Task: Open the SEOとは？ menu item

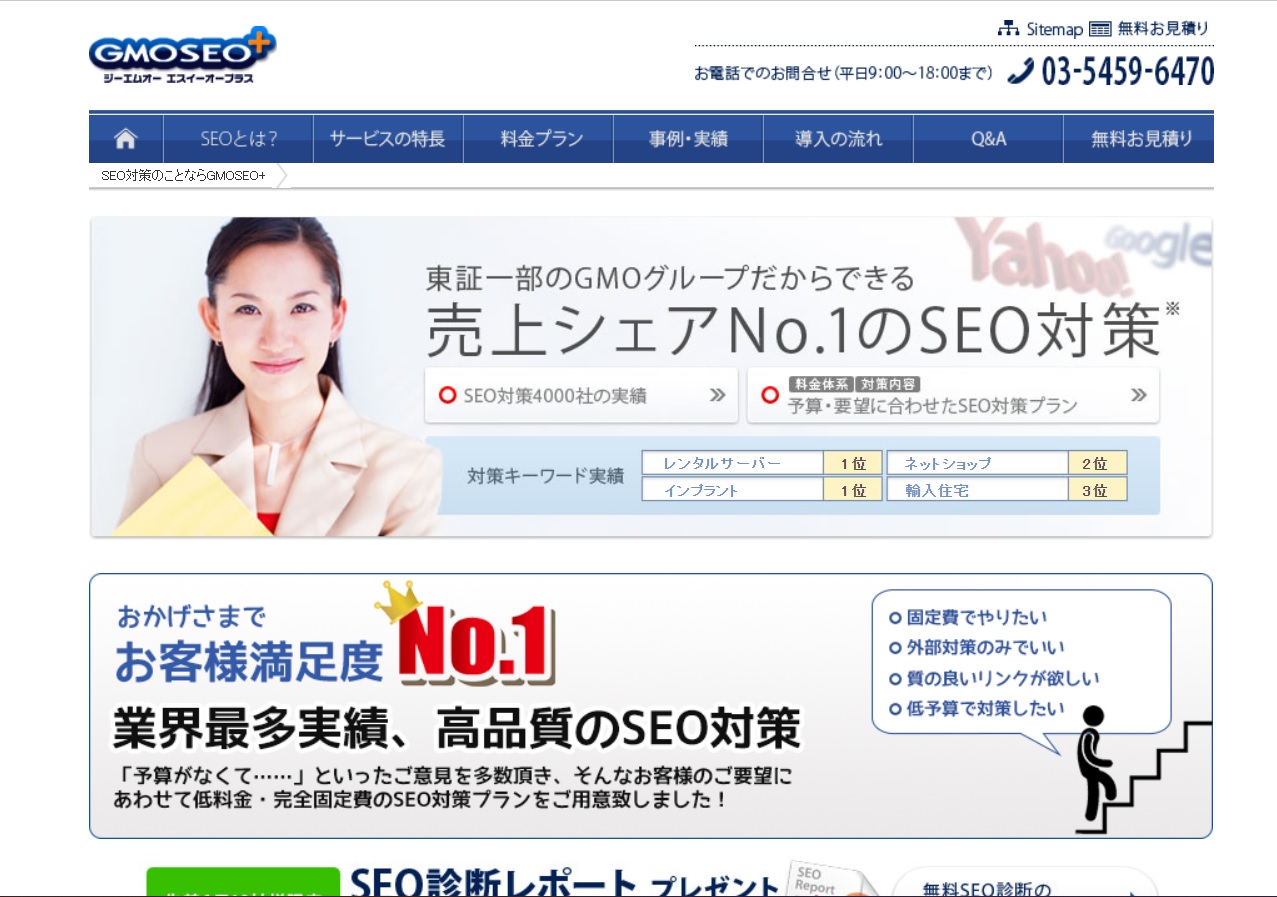Action: (238, 139)
